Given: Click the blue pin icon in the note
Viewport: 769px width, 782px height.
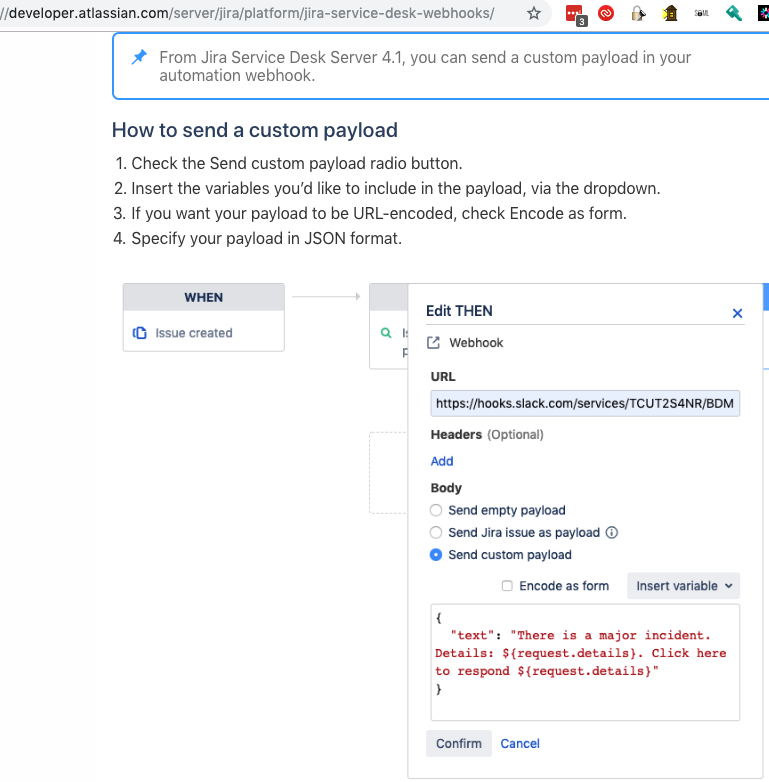Looking at the screenshot, I should (x=139, y=57).
